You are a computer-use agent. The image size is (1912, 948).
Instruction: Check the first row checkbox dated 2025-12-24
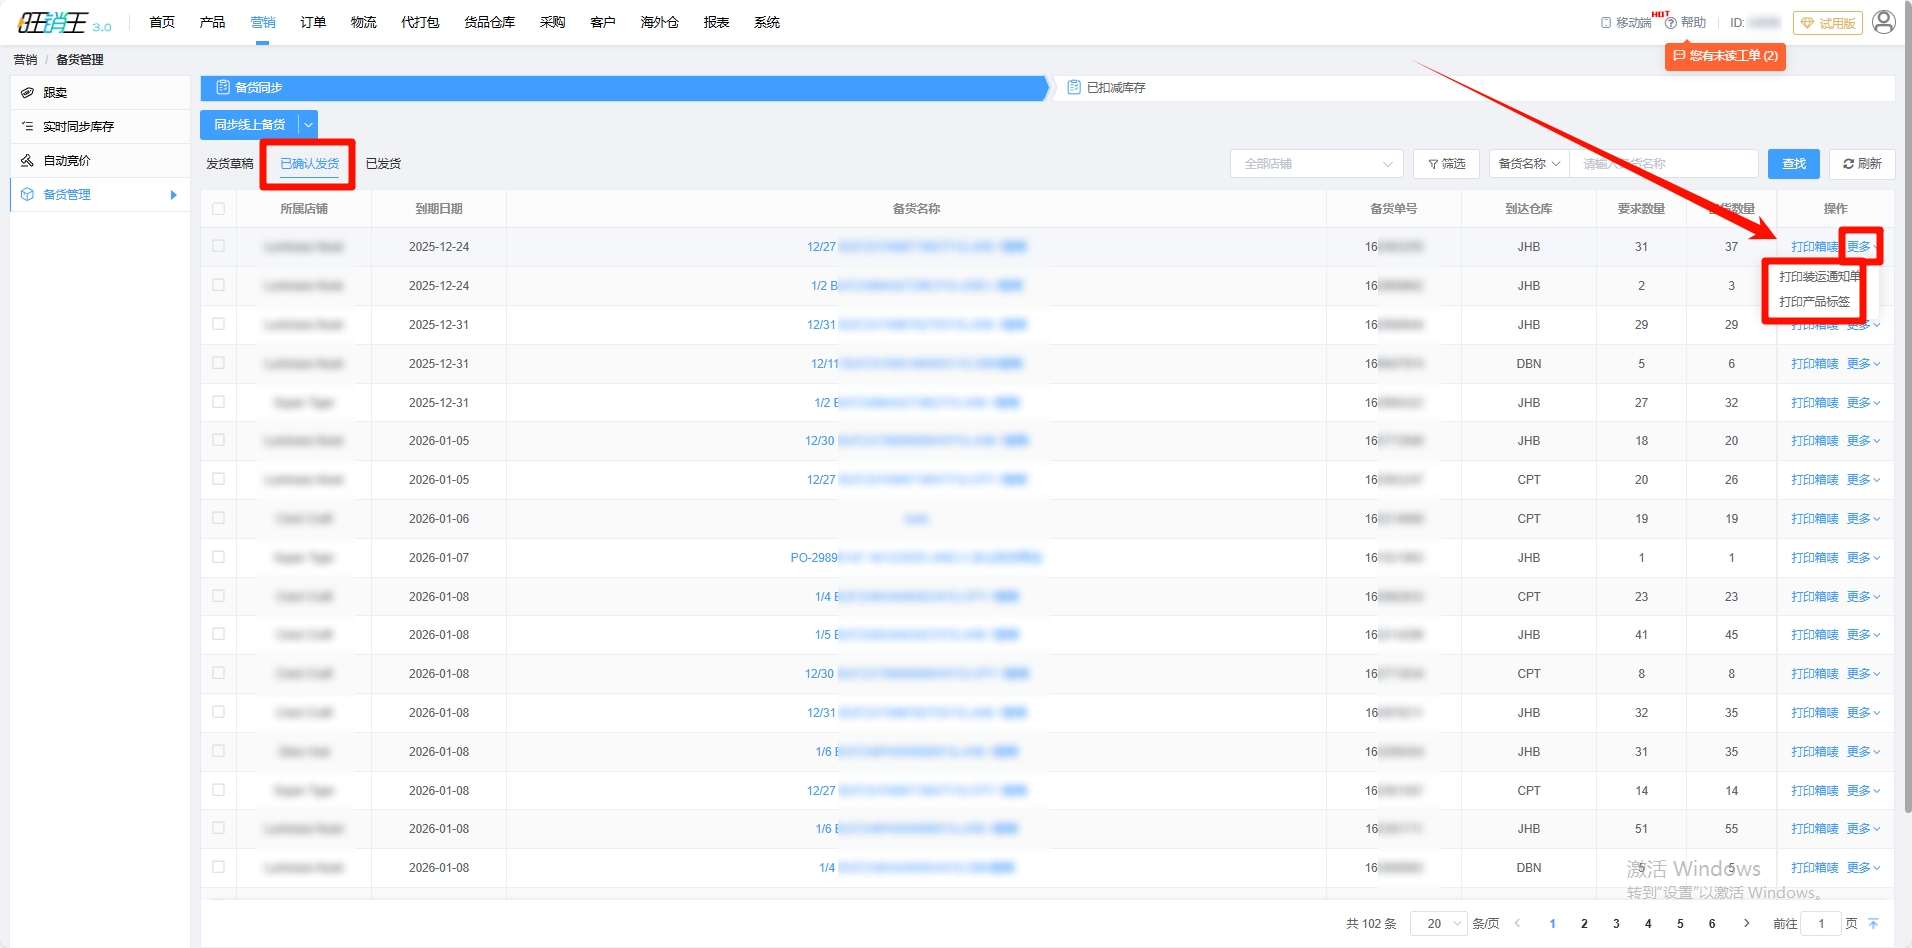[218, 246]
